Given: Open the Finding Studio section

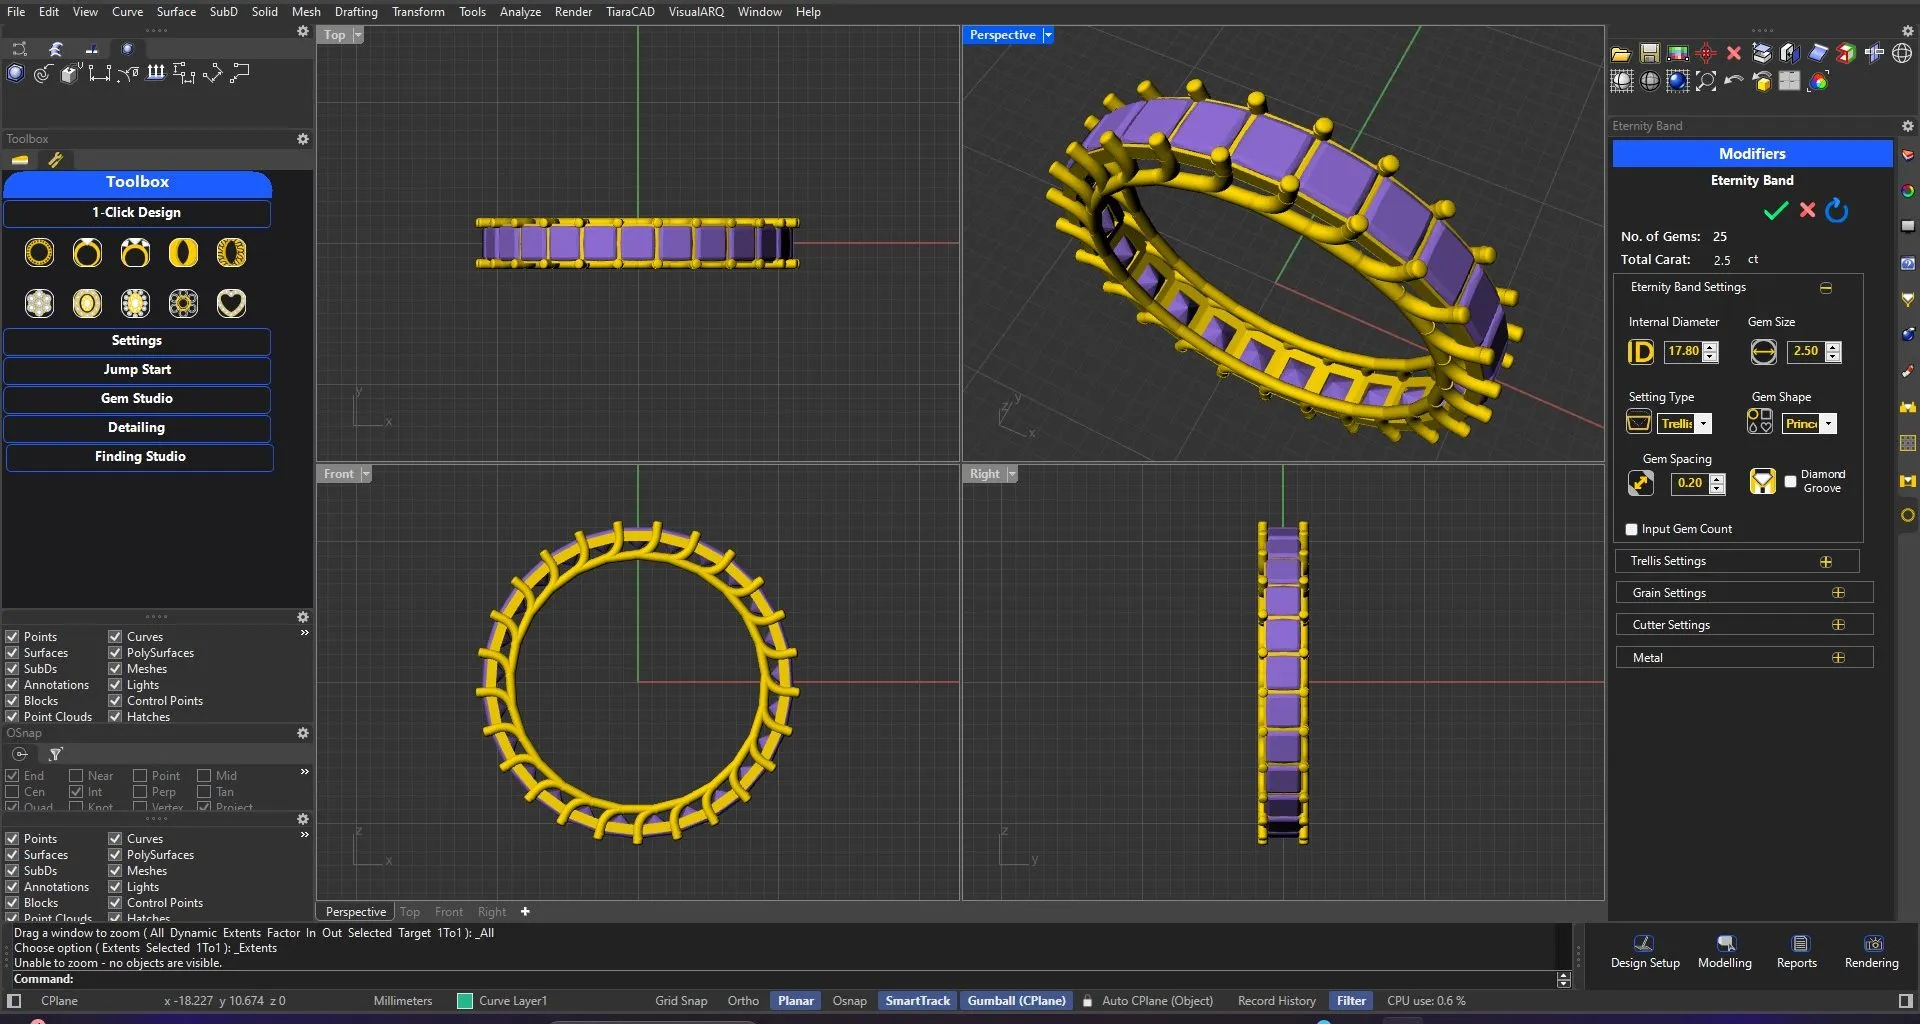Looking at the screenshot, I should coord(140,456).
